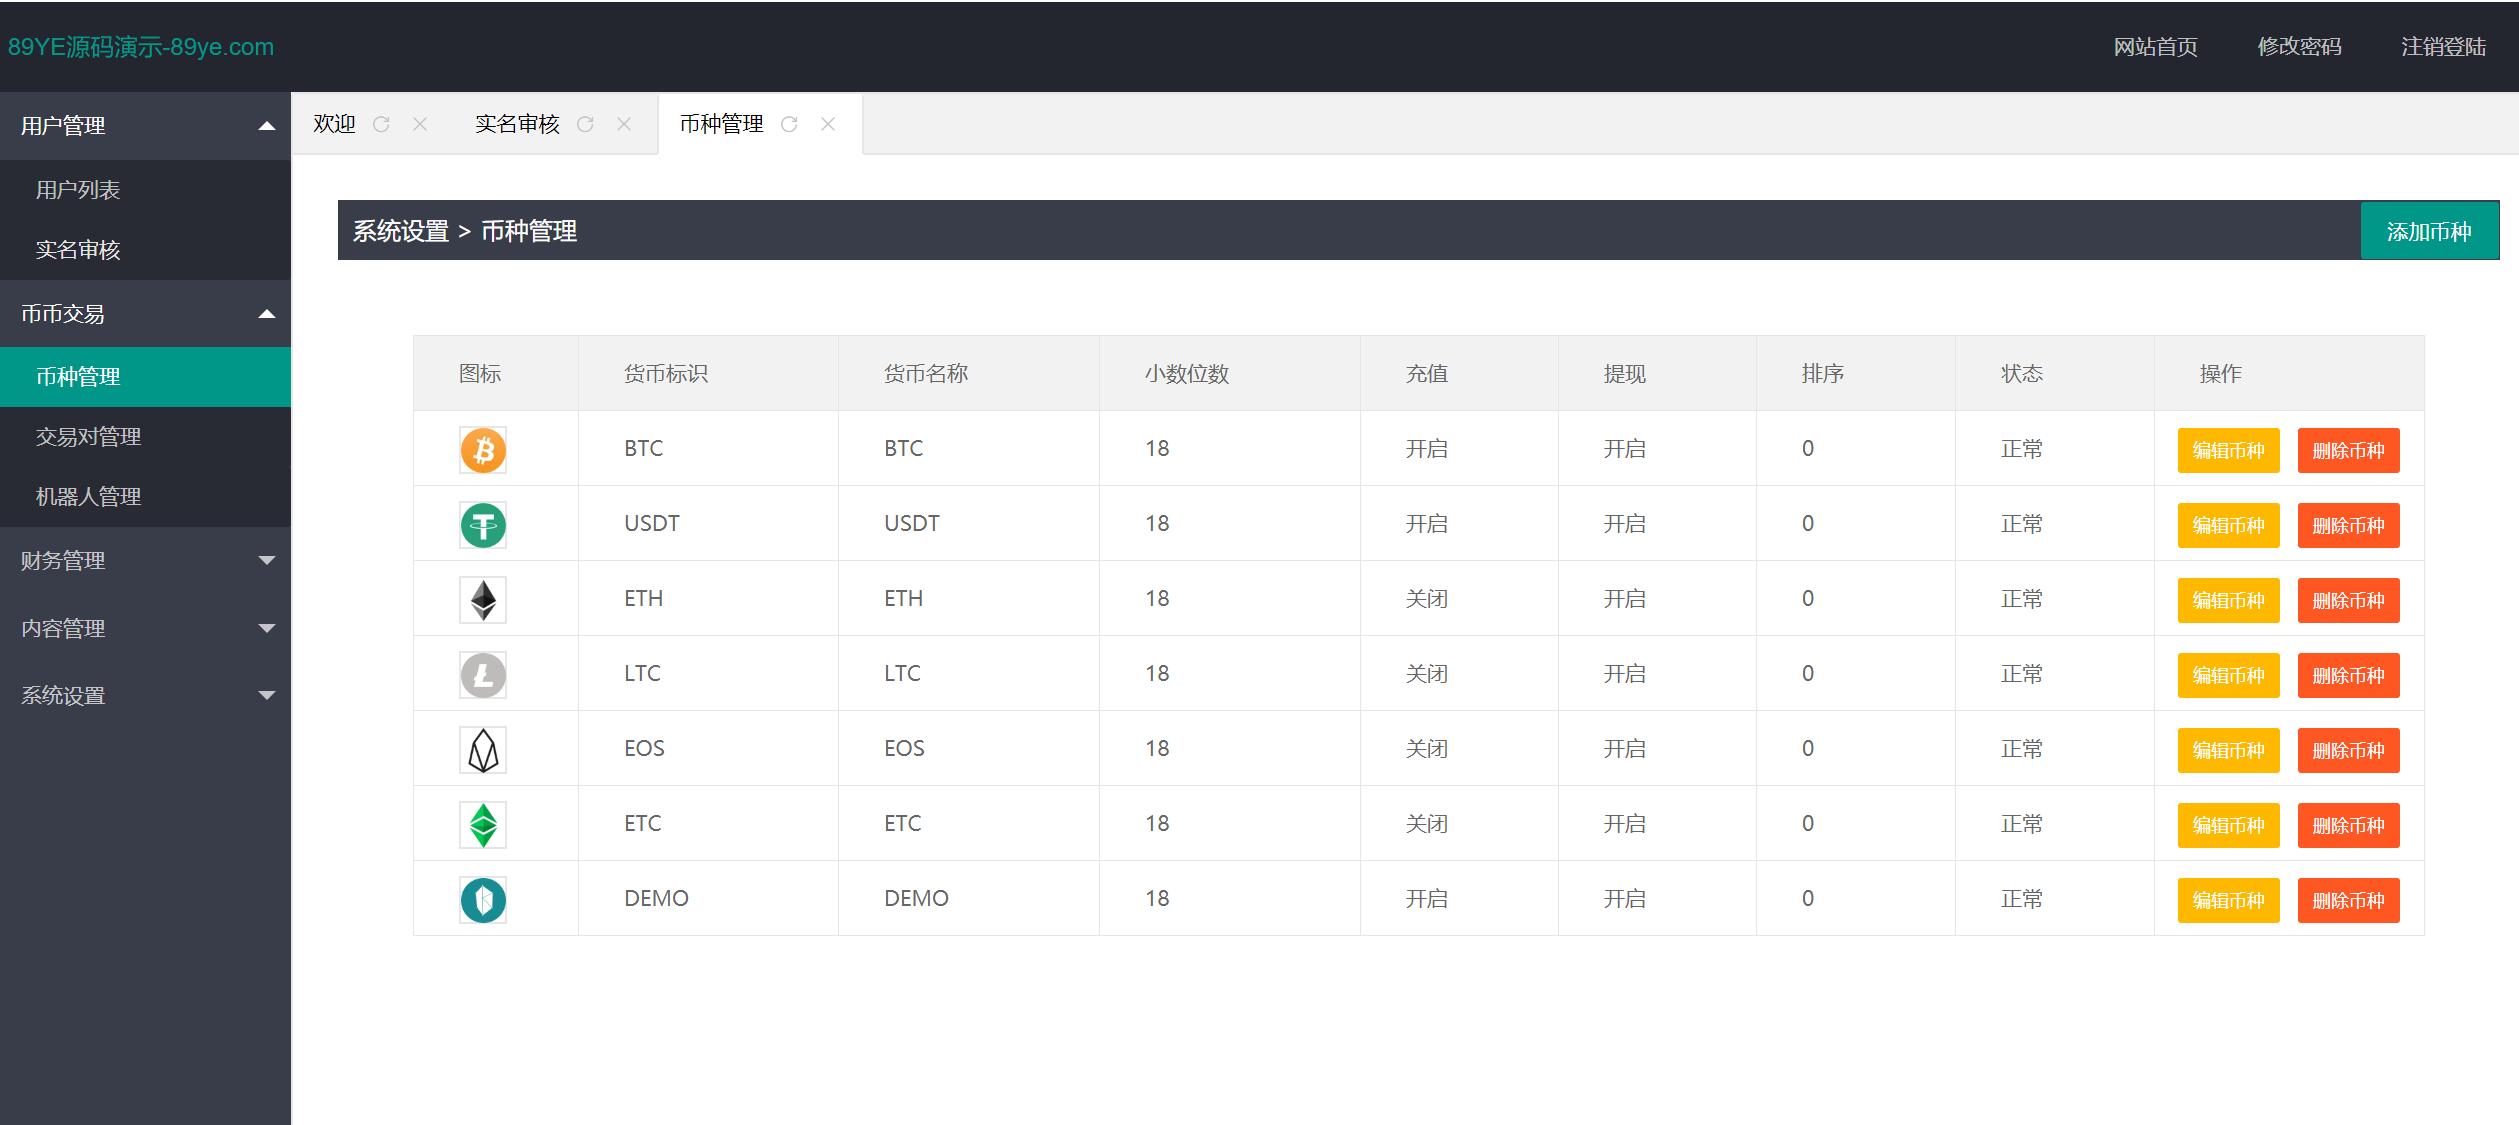Close the 币种管理 tab

[828, 124]
